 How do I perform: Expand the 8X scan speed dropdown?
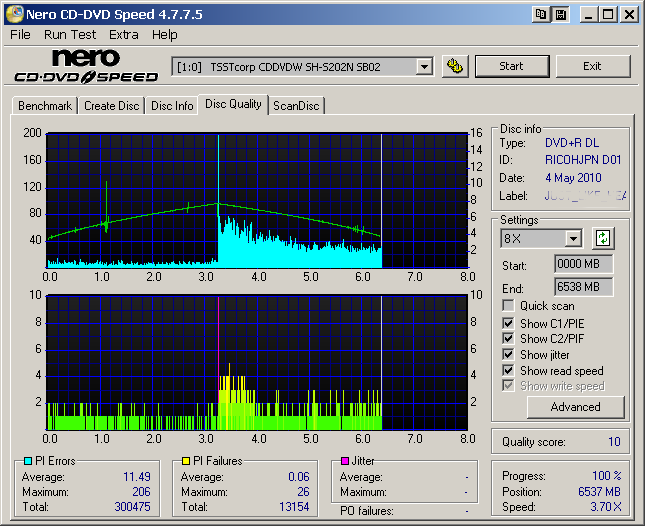(x=573, y=238)
